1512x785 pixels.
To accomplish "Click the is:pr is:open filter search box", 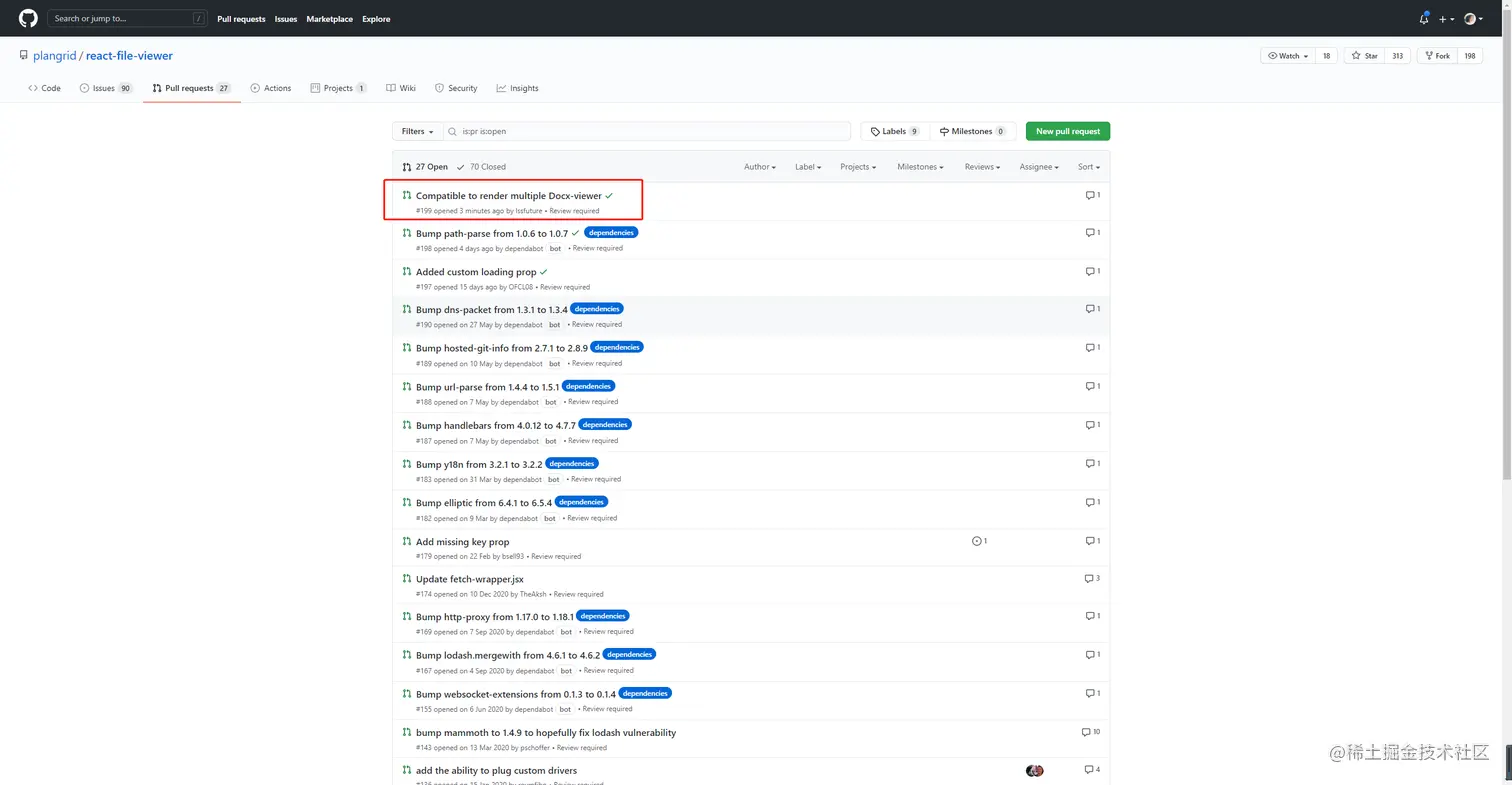I will click(x=647, y=131).
